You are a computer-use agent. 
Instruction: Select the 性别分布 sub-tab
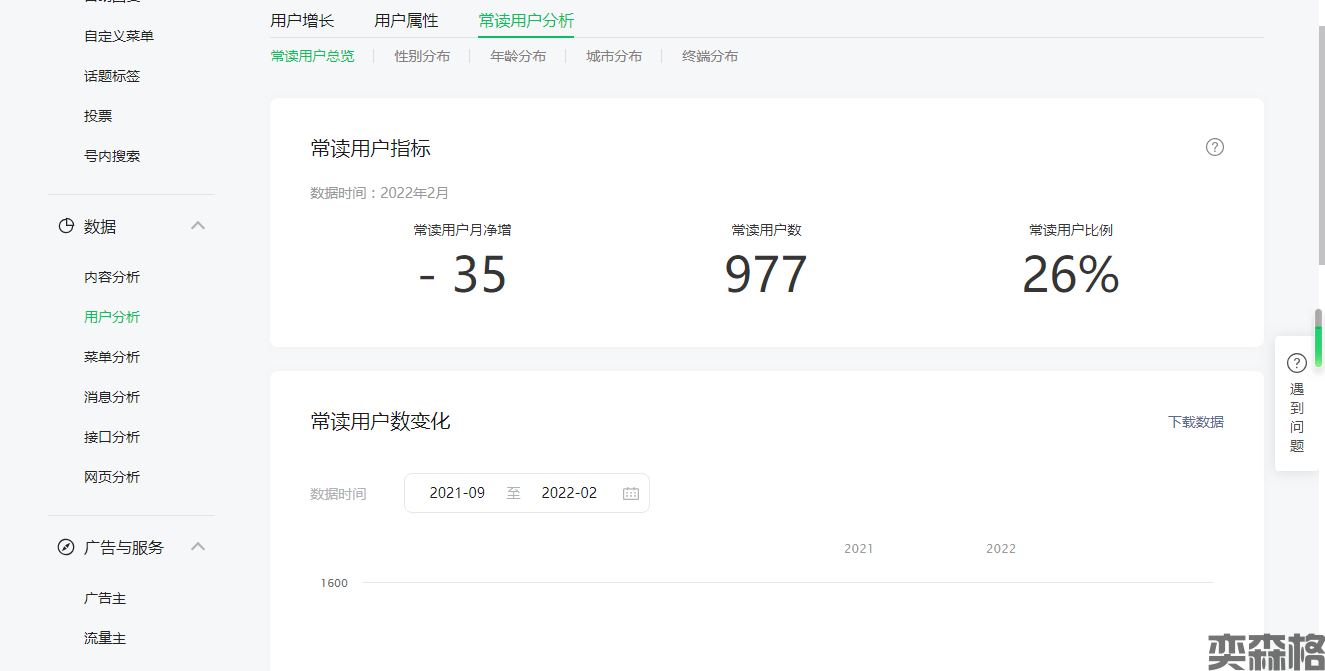pyautogui.click(x=422, y=56)
